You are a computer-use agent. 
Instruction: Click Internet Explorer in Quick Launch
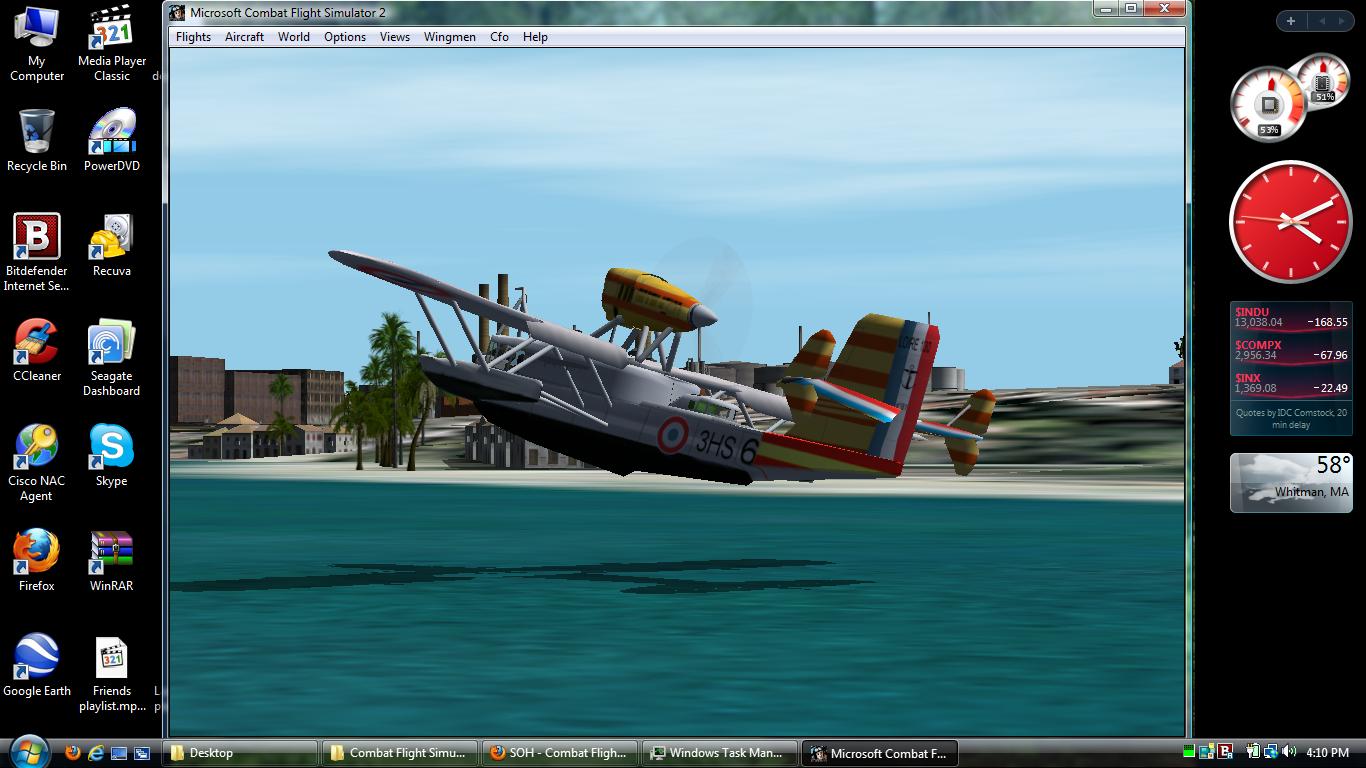click(96, 753)
